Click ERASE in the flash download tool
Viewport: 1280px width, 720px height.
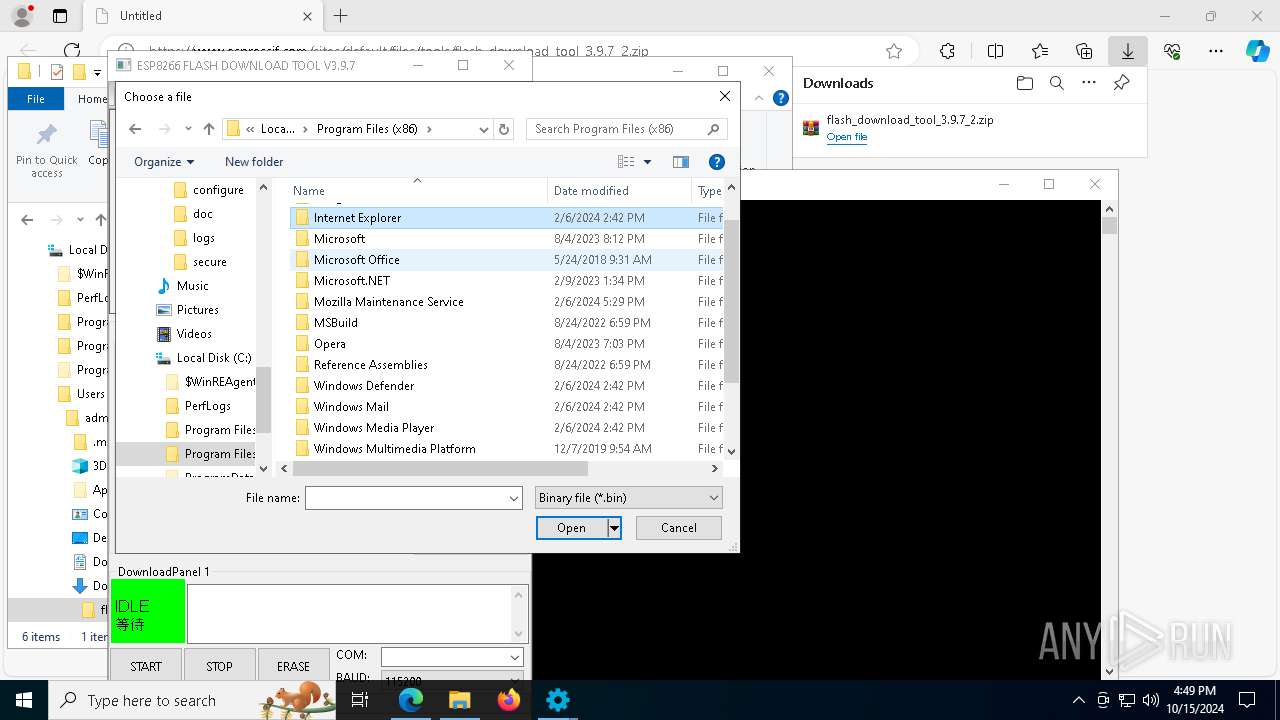[x=293, y=666]
